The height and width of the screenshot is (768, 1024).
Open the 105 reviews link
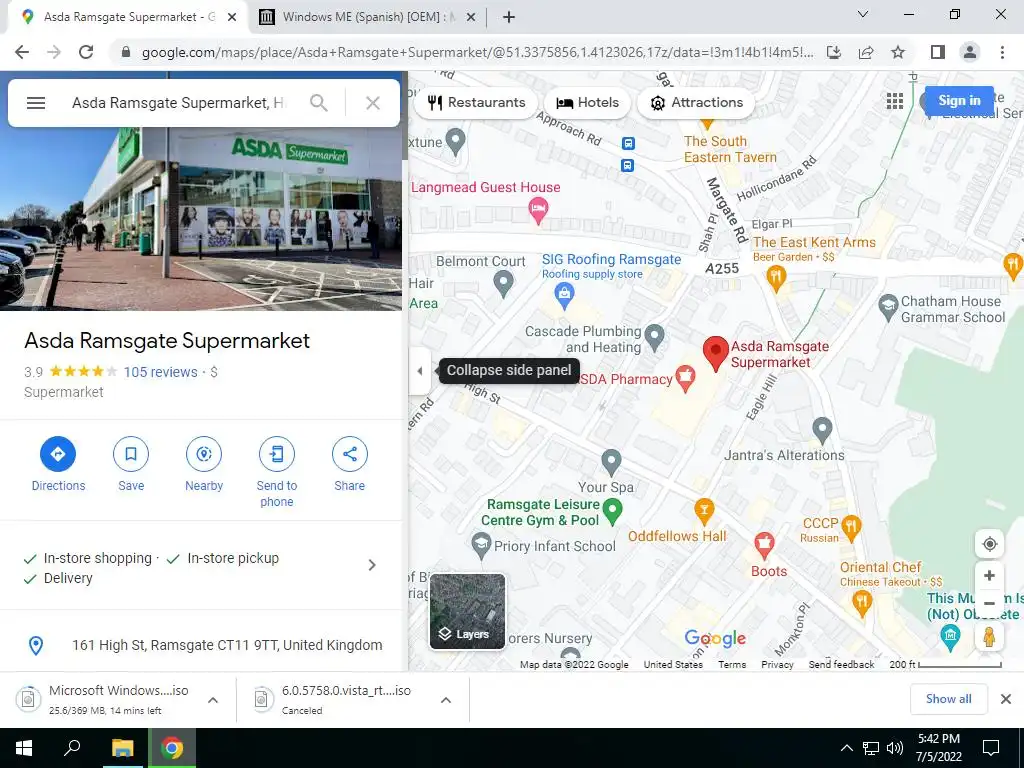[x=161, y=372]
